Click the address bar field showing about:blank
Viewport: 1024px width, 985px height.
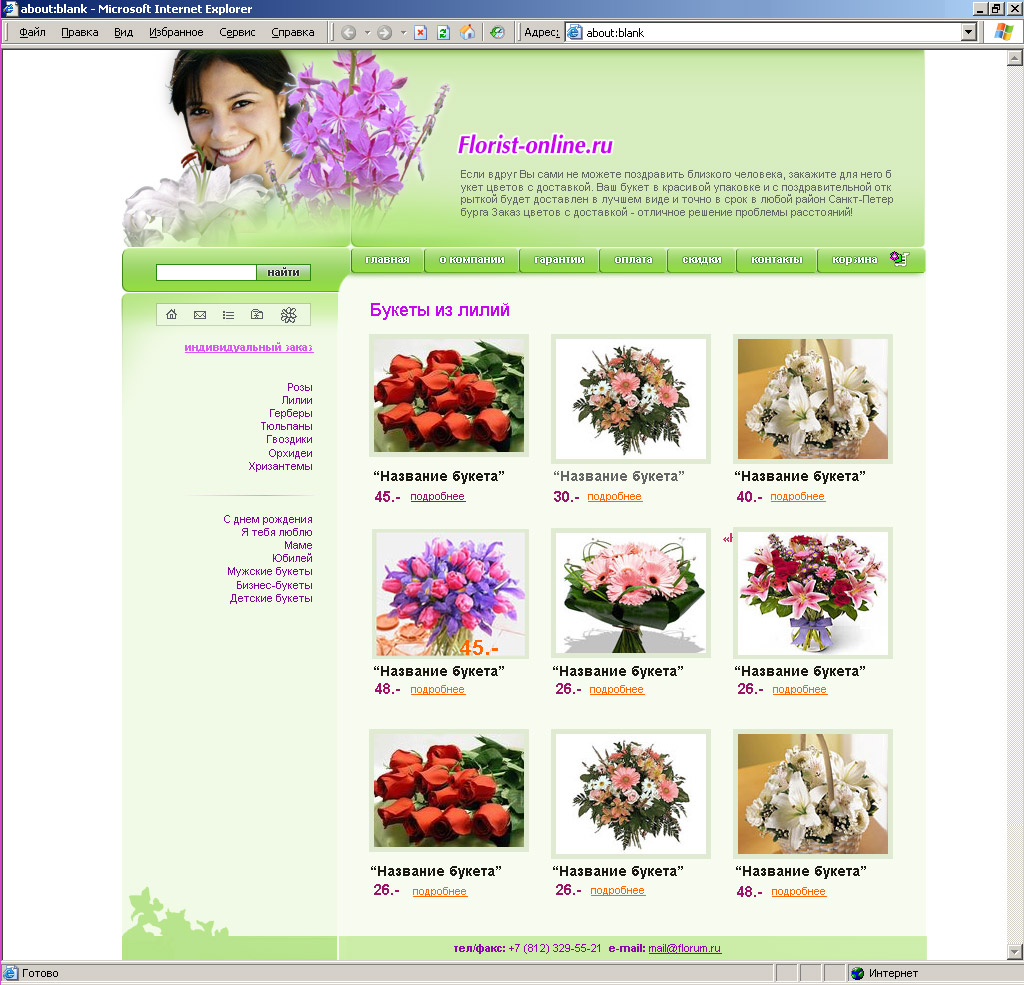pos(771,32)
